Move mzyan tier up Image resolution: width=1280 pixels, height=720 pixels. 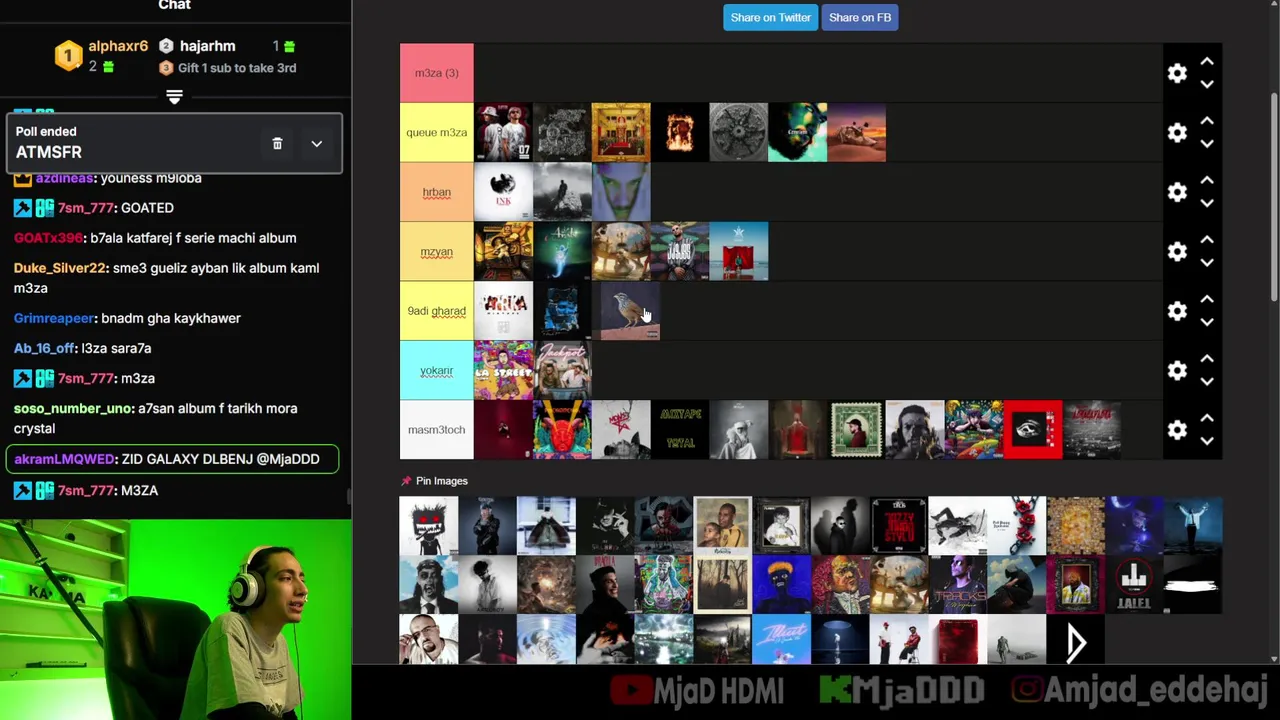tap(1207, 240)
